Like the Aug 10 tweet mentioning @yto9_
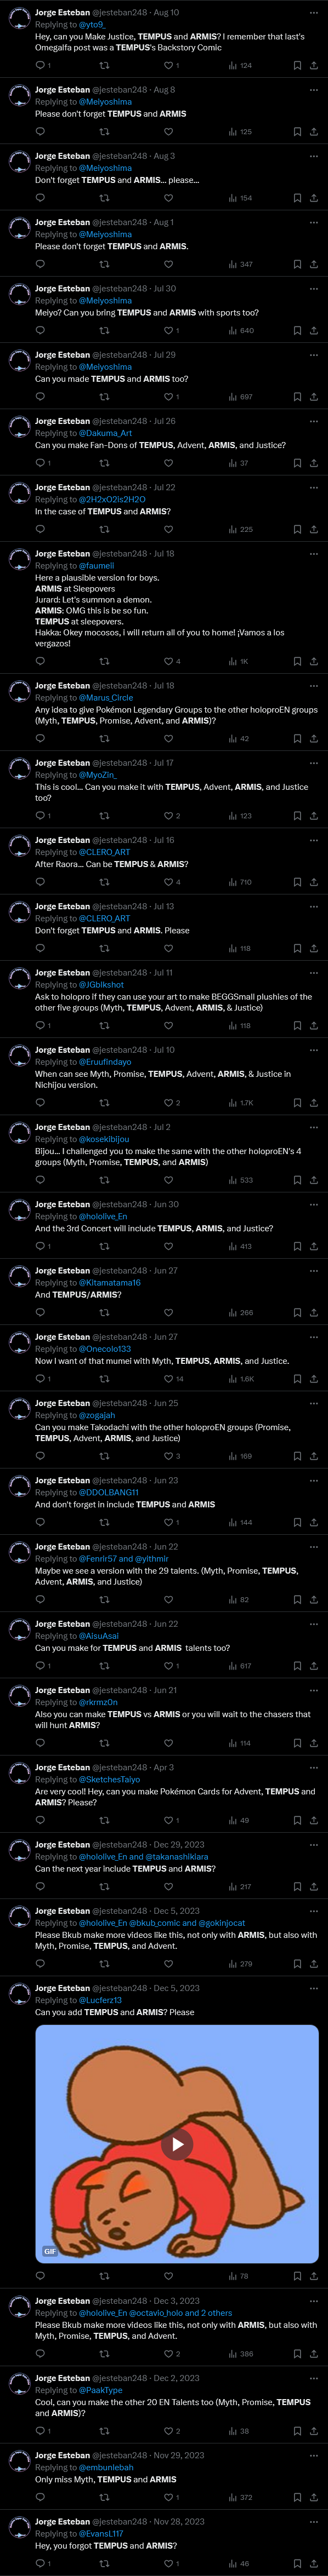The image size is (328, 2576). pos(168,66)
